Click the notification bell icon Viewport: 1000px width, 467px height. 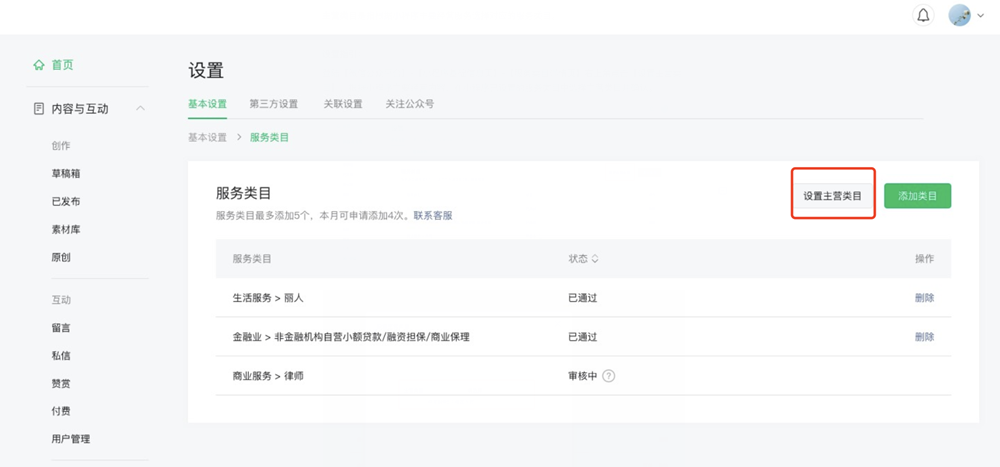[923, 16]
